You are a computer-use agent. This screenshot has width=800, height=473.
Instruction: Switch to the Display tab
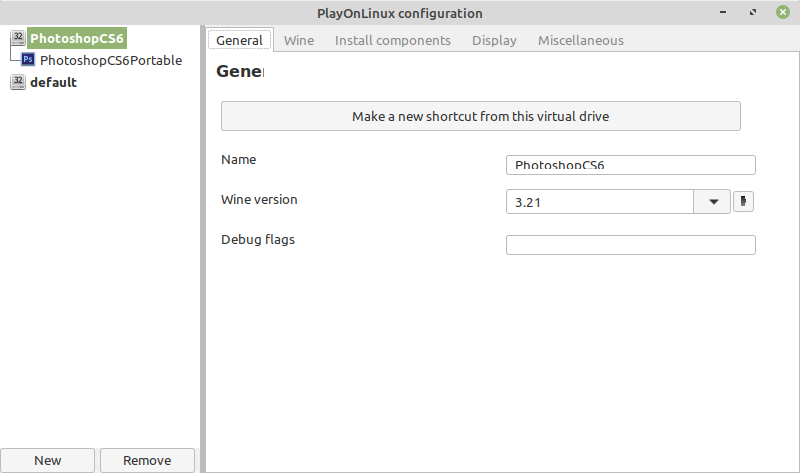494,40
